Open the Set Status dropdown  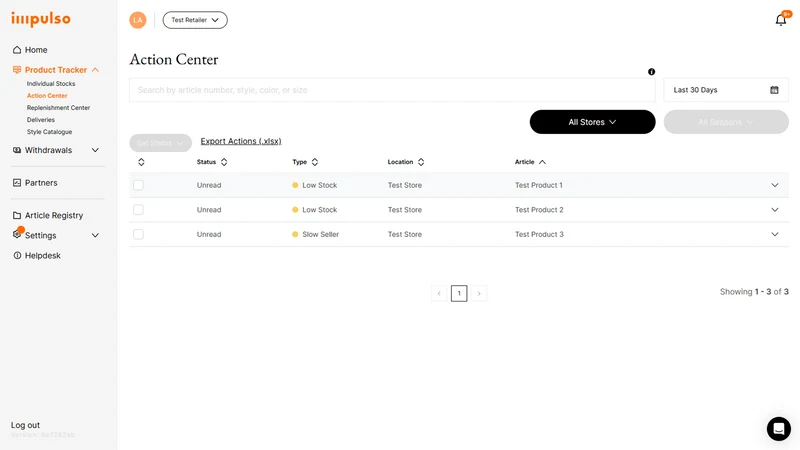pyautogui.click(x=160, y=143)
